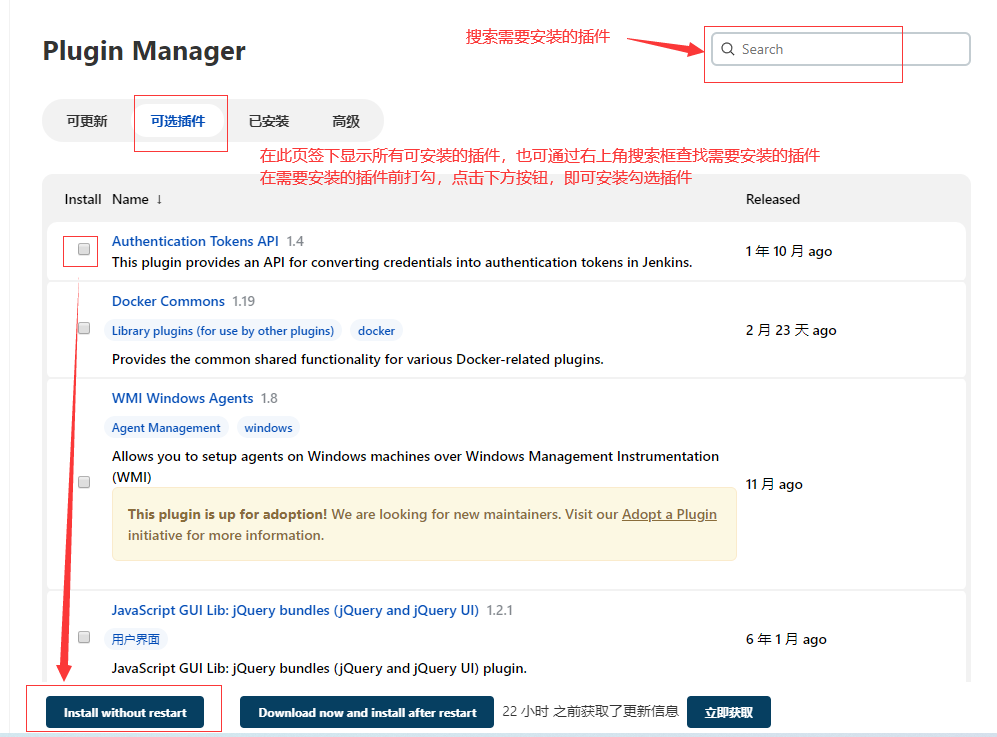Click the version 1.19 label

(x=244, y=301)
